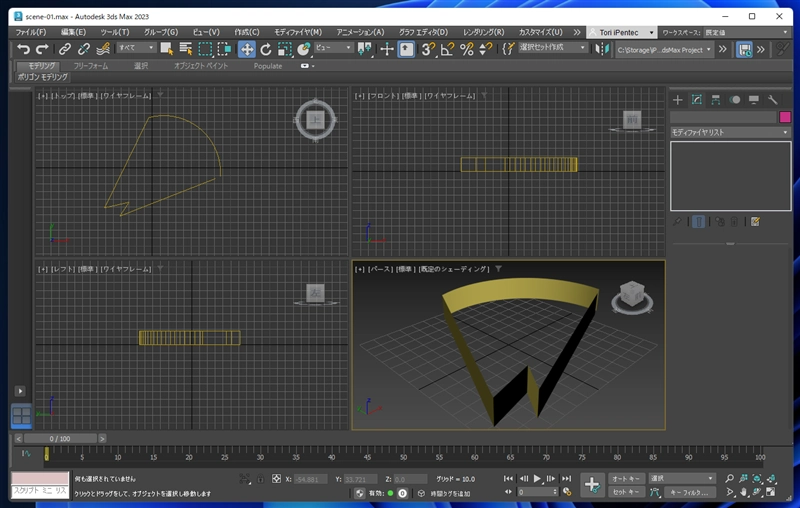Open the Rendering (レンダリング) menu

(x=483, y=32)
